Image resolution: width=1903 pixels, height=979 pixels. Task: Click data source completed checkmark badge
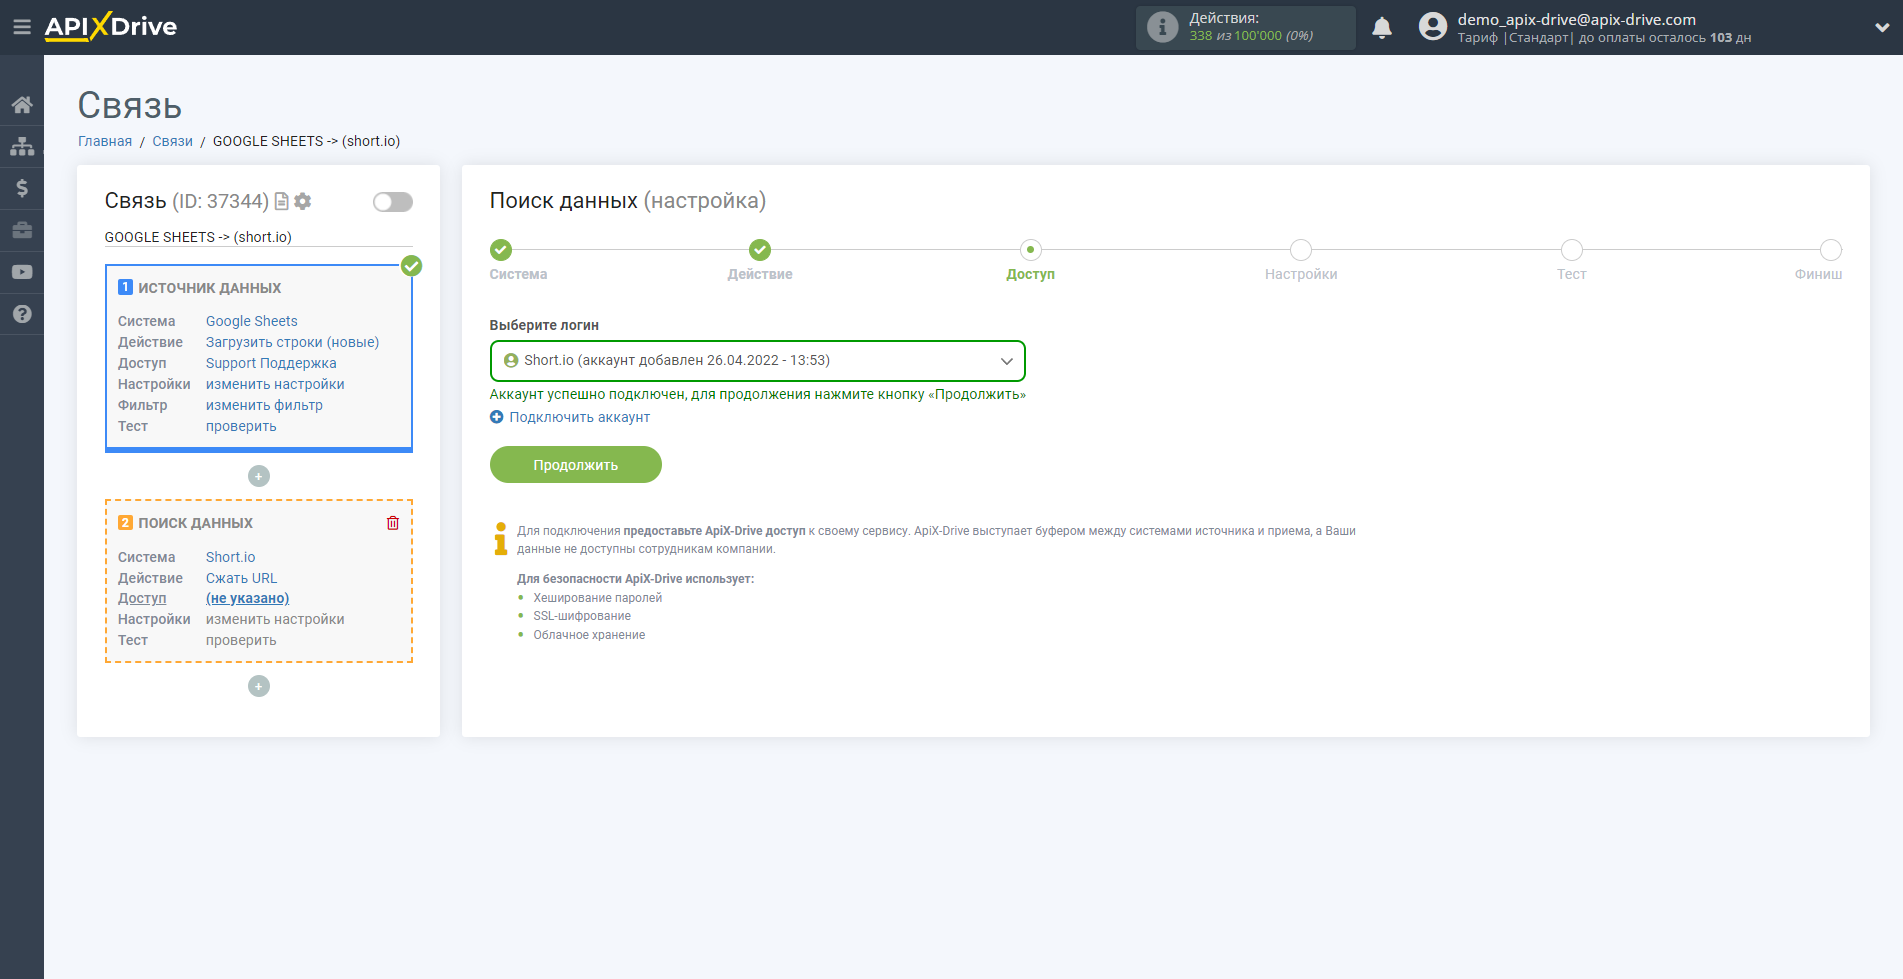click(411, 266)
